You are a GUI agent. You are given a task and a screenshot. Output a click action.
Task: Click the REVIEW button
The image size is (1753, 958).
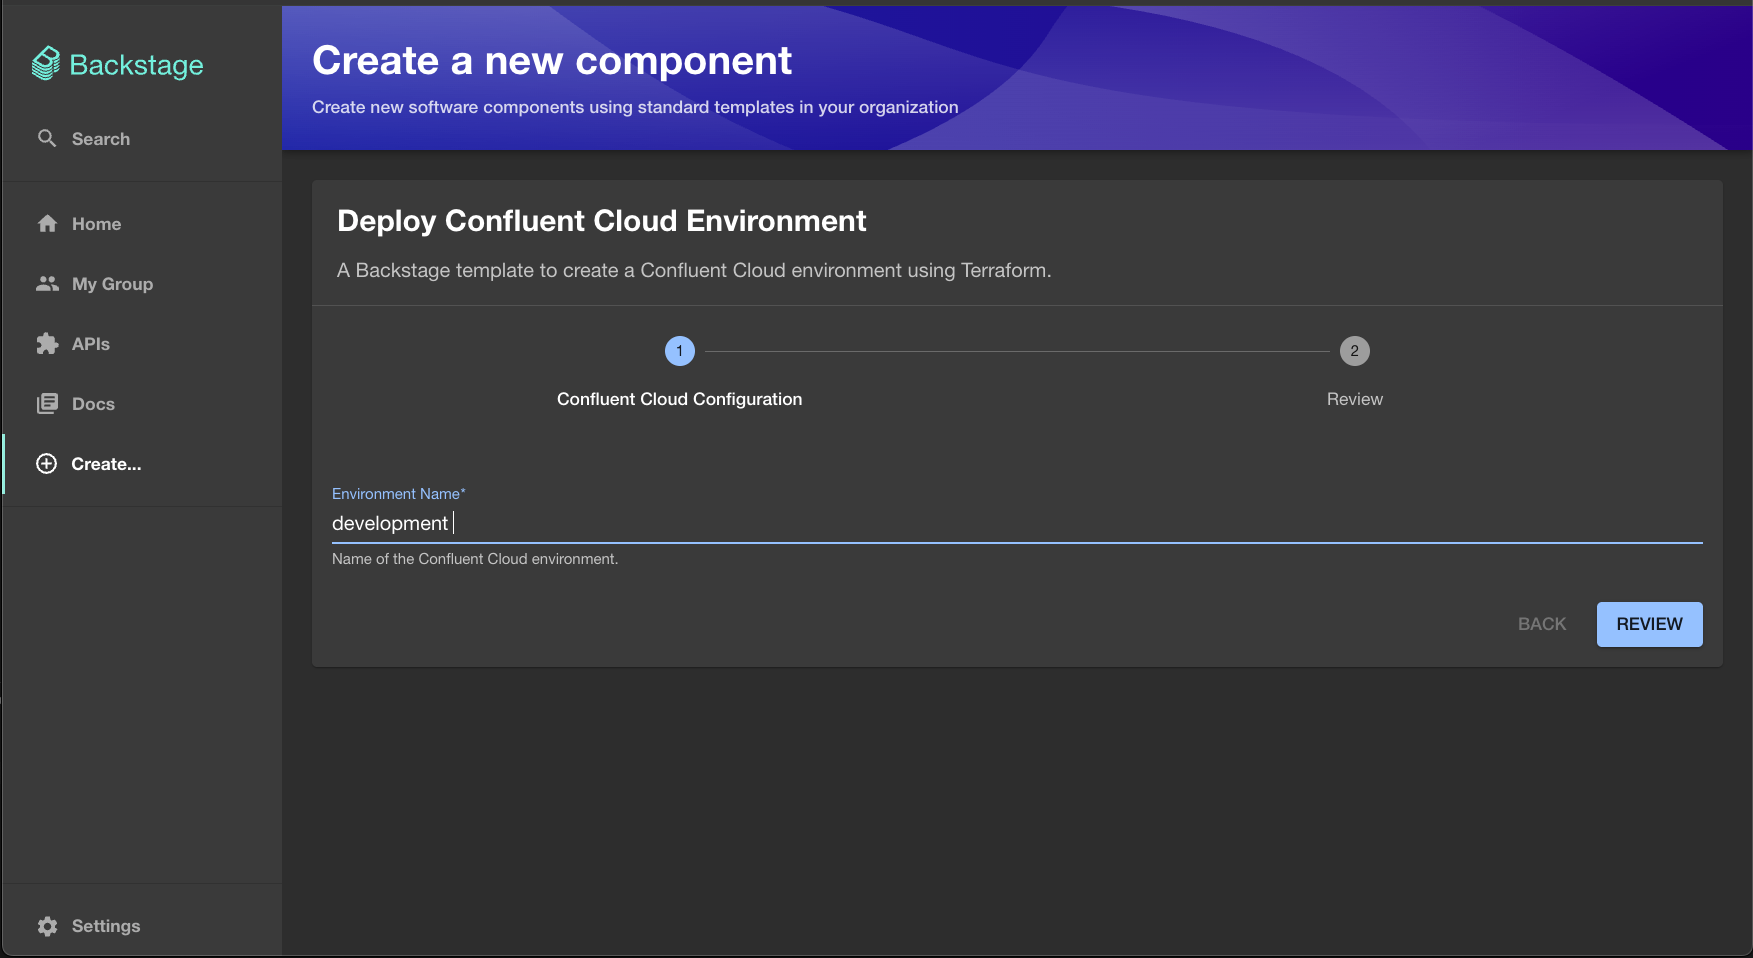1649,624
